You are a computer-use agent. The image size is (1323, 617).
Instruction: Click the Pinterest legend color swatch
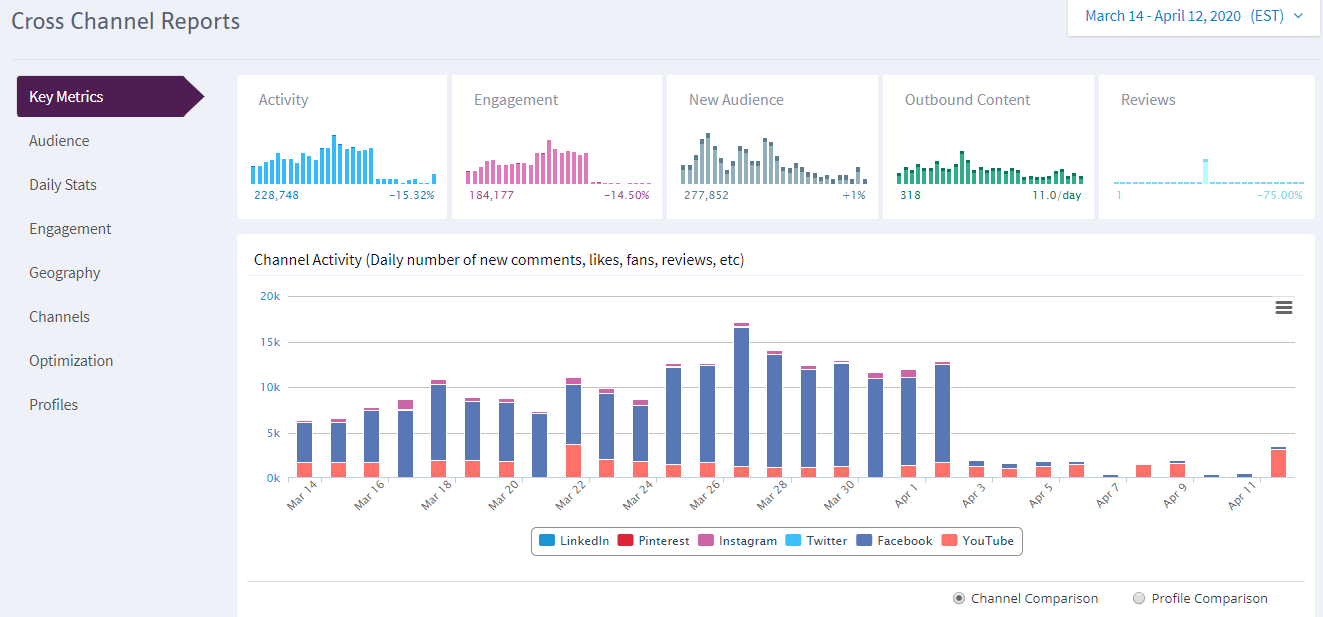pyautogui.click(x=625, y=541)
